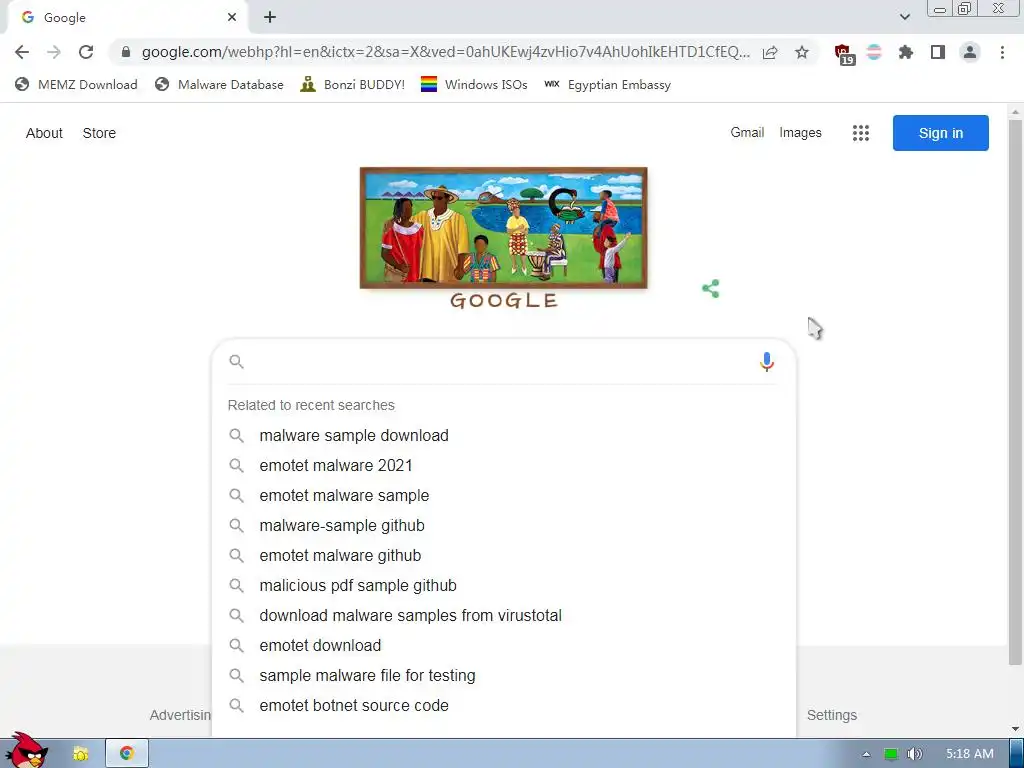Viewport: 1024px width, 768px height.
Task: Open the Egyptian Embassy bookmark
Action: [x=607, y=85]
